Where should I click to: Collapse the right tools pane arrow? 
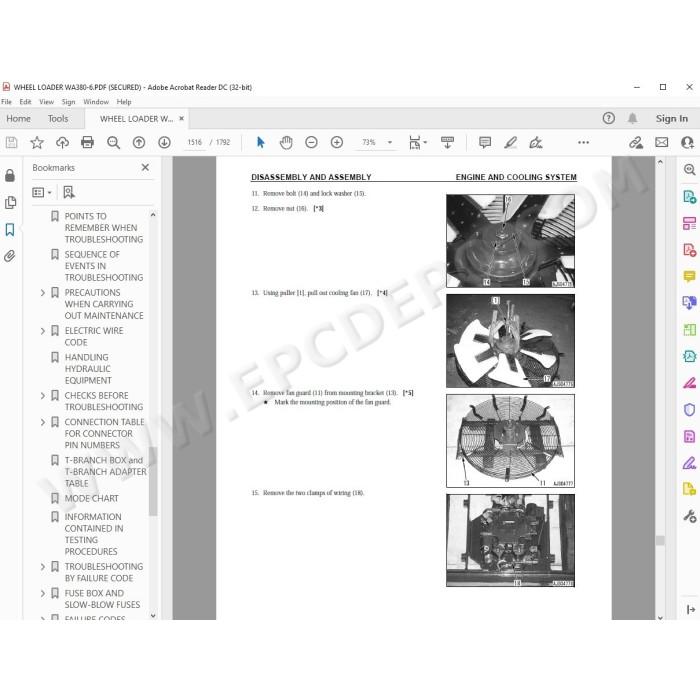691,609
